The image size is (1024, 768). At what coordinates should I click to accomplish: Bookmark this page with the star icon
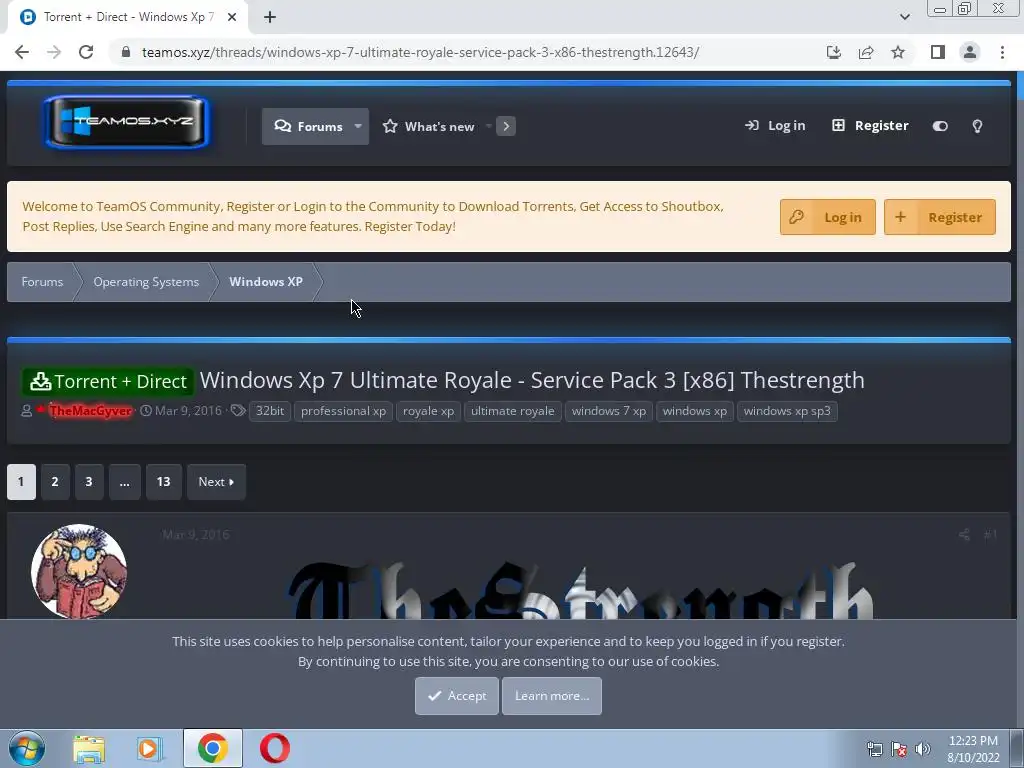[x=898, y=52]
